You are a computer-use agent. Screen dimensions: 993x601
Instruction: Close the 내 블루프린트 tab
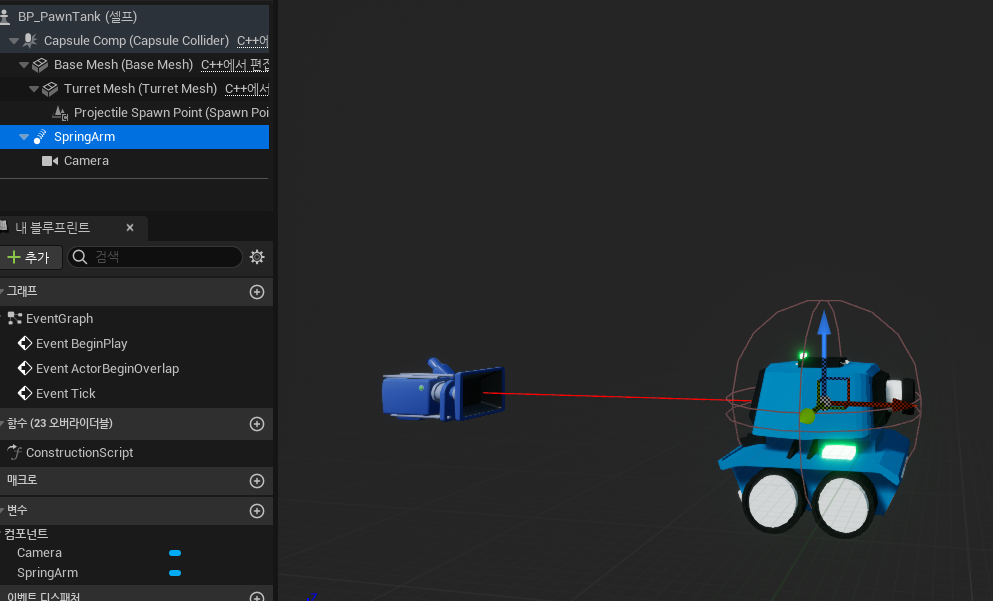pos(130,227)
